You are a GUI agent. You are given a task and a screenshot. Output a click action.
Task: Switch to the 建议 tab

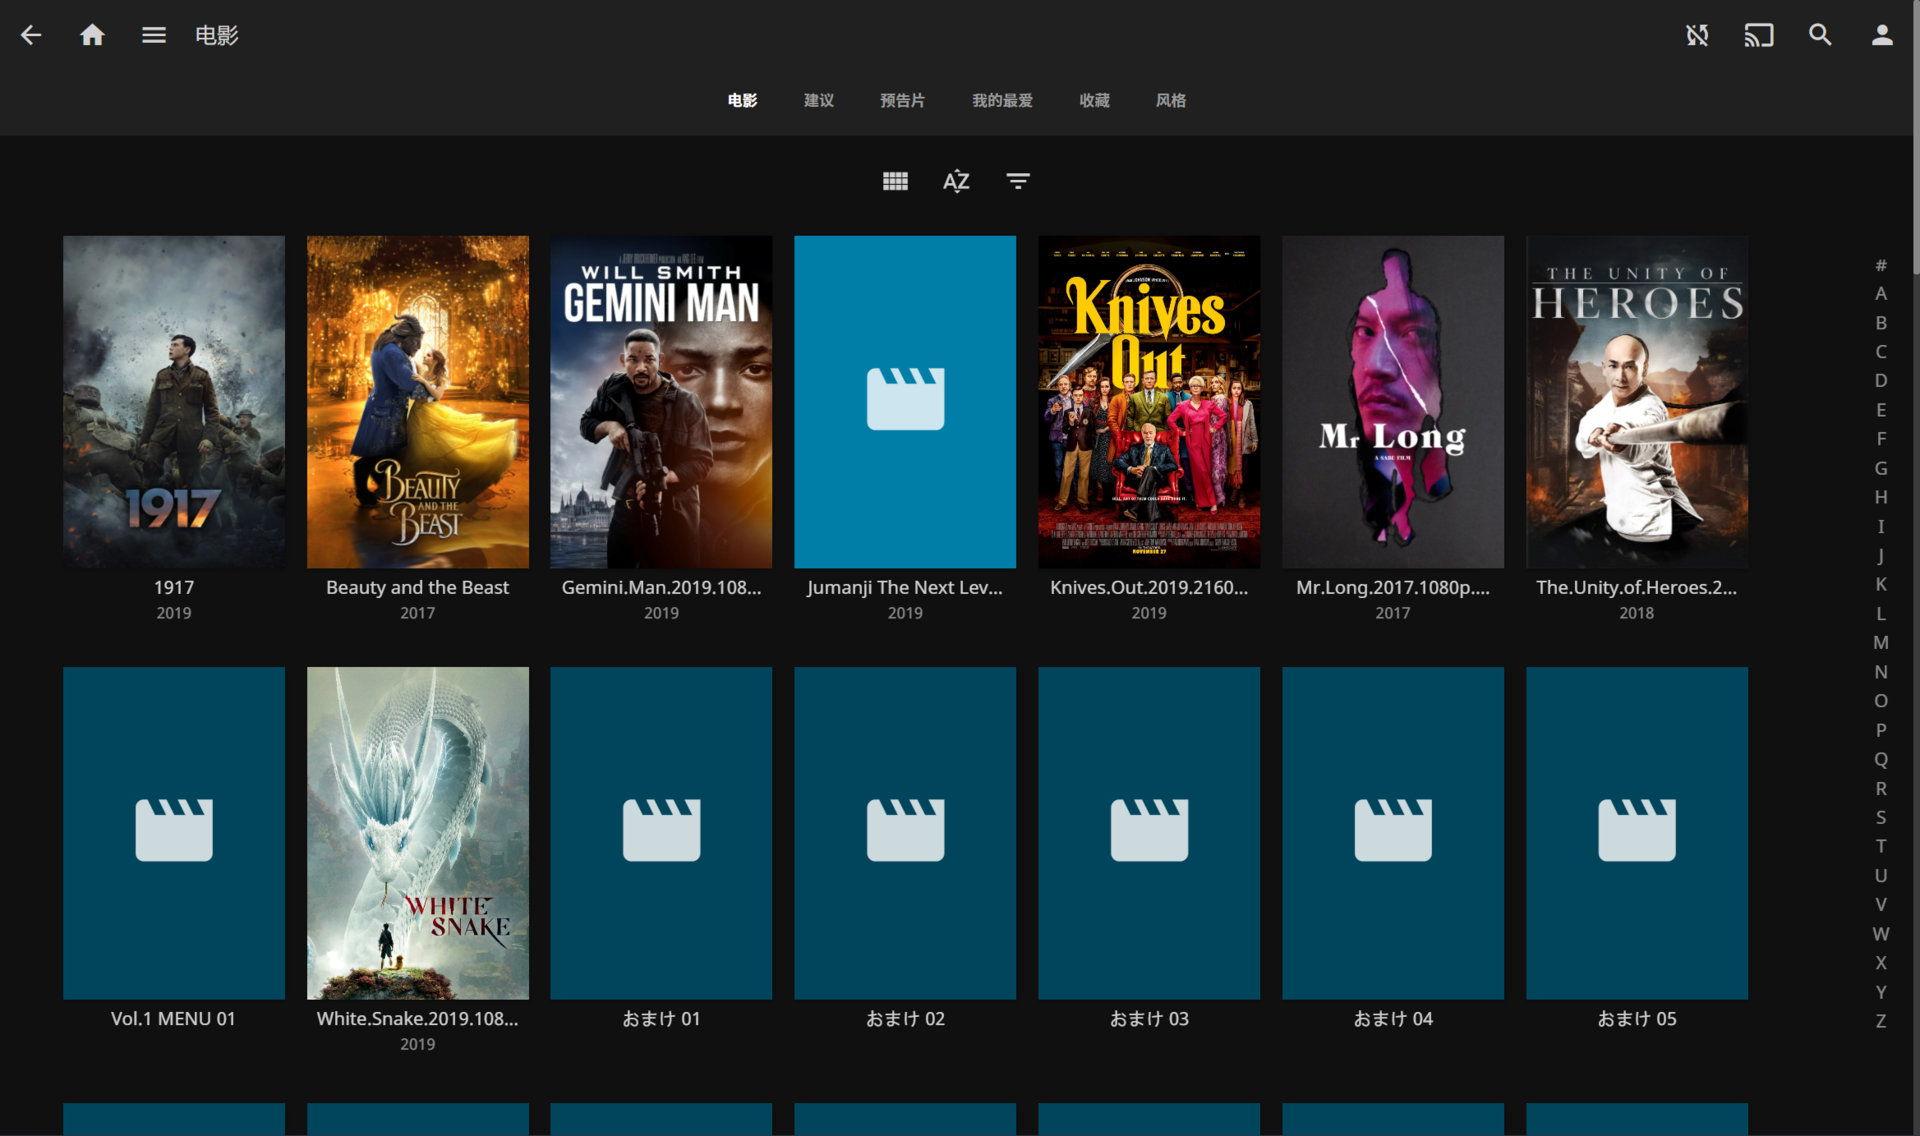coord(818,100)
